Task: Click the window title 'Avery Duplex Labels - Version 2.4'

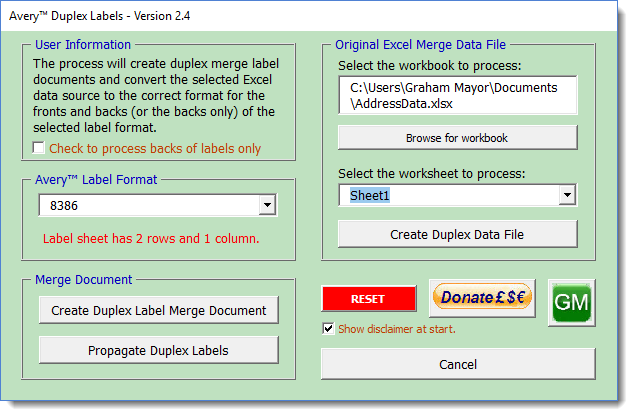Action: [x=99, y=16]
